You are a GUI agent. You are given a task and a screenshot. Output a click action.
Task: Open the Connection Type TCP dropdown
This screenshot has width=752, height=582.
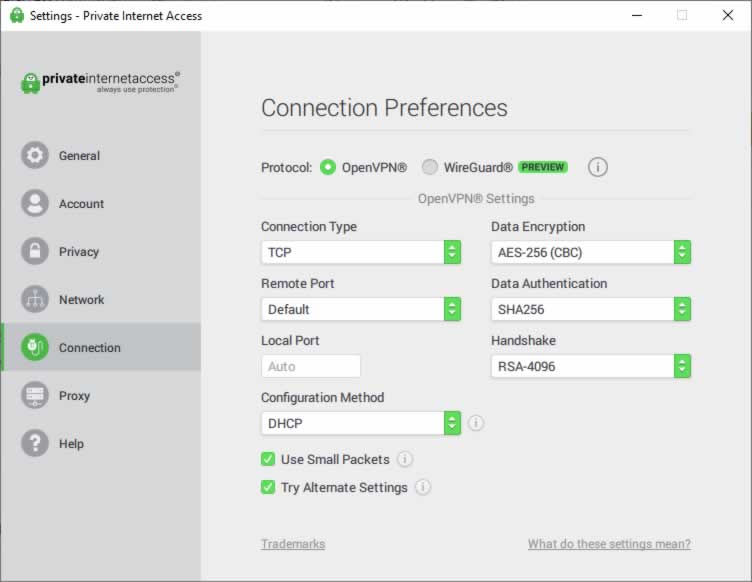pos(361,252)
